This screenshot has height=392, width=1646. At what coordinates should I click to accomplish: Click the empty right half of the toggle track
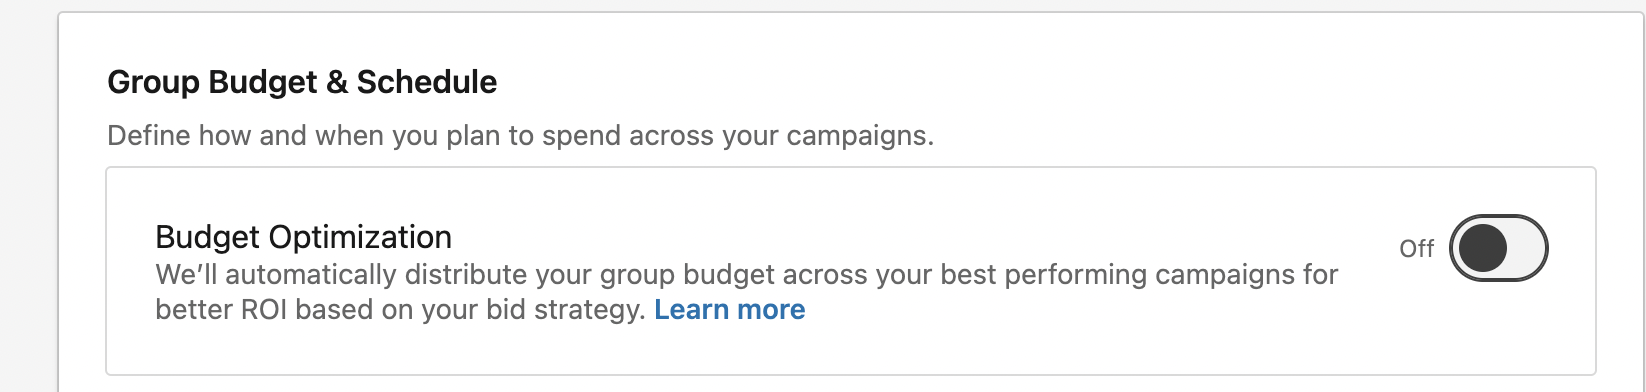(1524, 248)
